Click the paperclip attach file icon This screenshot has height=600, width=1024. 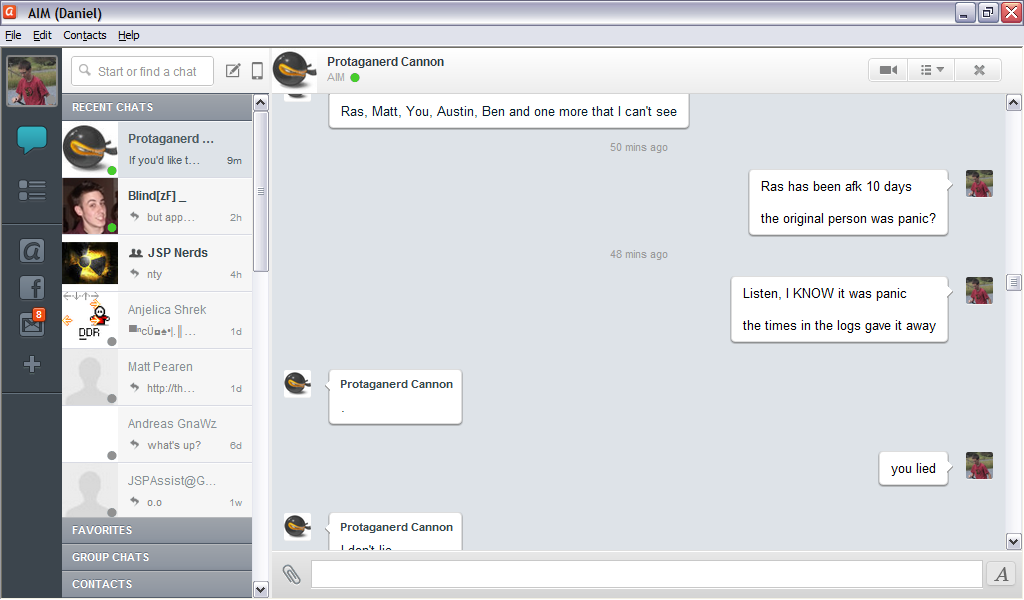pos(291,574)
